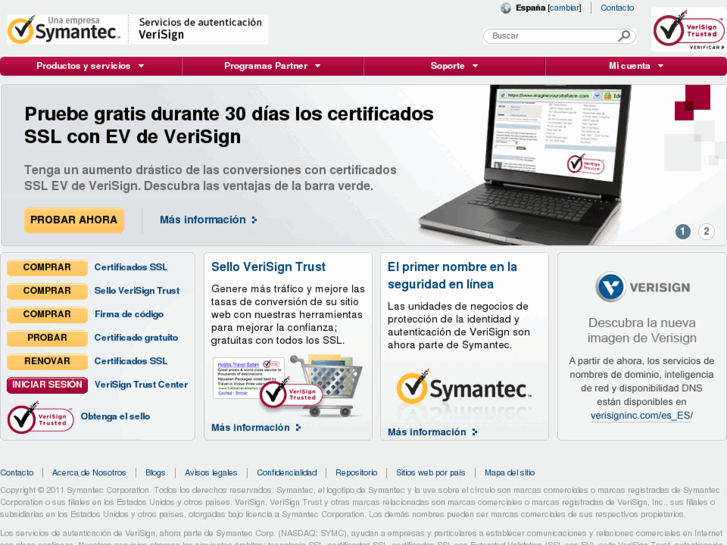Click the INICIAR SESIÓN button
Screen dimensions: 727x545
47,385
